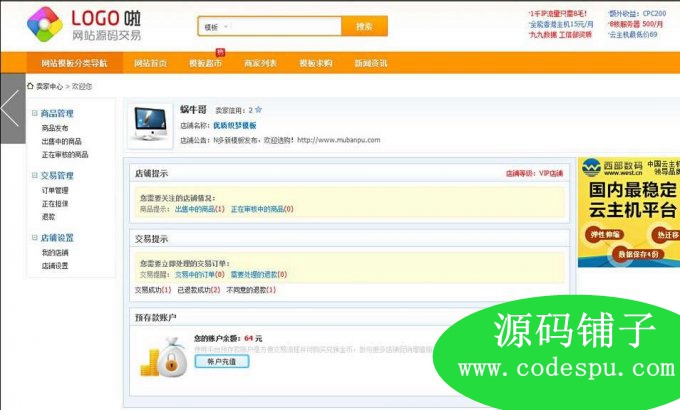Open 我的店铺 in the sidebar

[55, 253]
